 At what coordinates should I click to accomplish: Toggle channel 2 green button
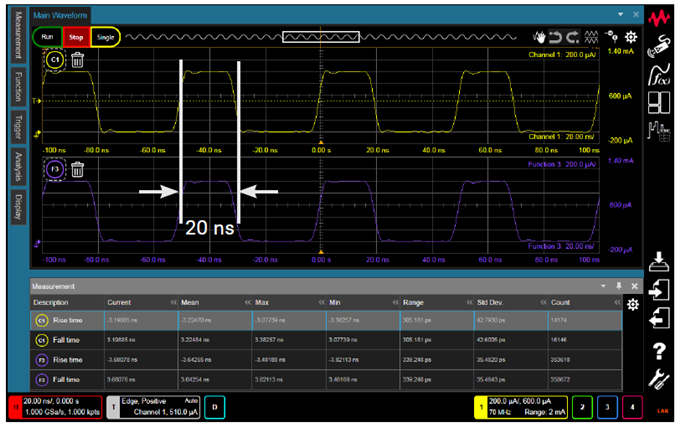(582, 407)
